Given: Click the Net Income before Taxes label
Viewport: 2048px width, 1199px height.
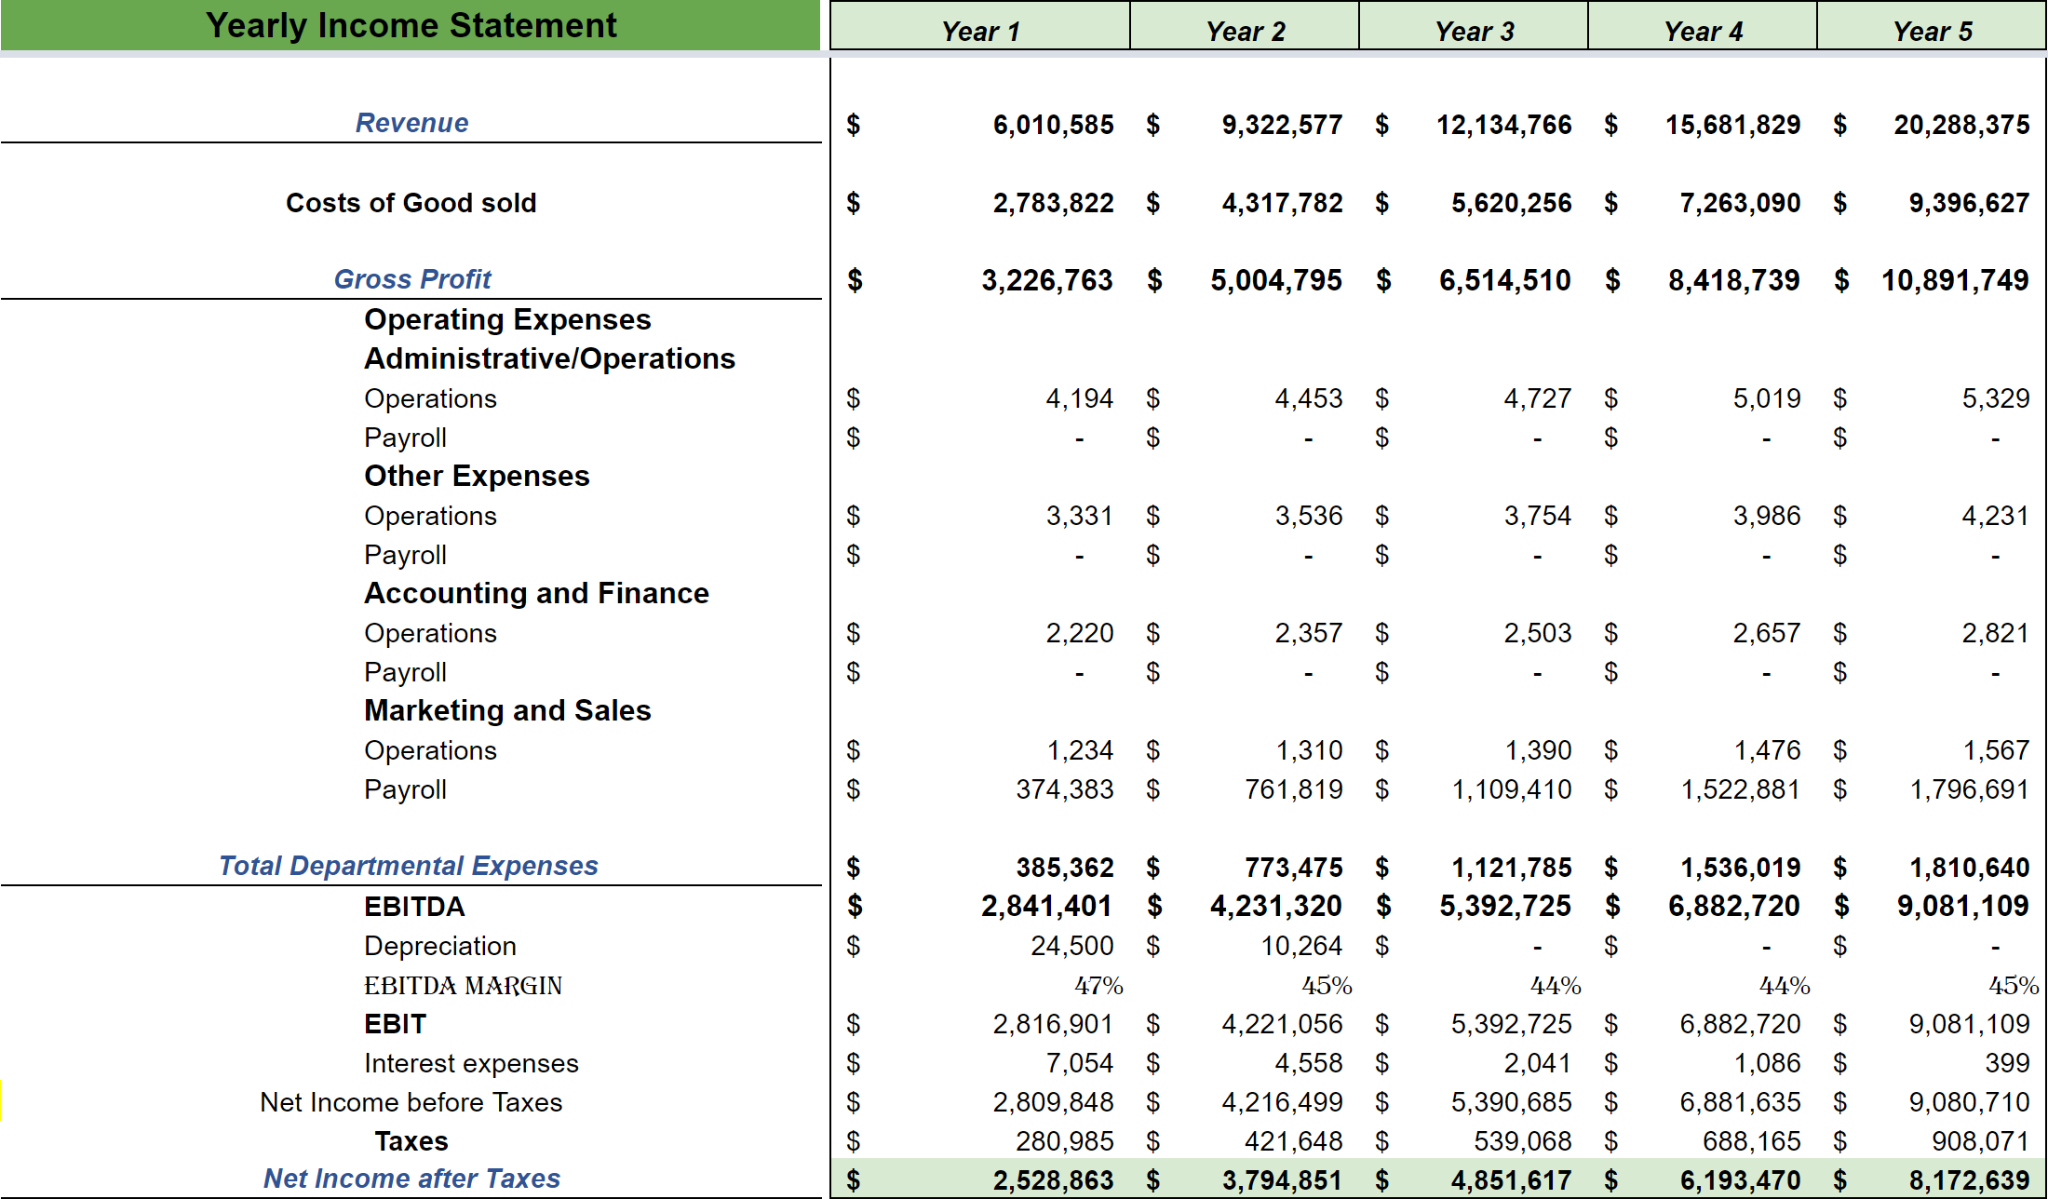Looking at the screenshot, I should click(x=411, y=1102).
